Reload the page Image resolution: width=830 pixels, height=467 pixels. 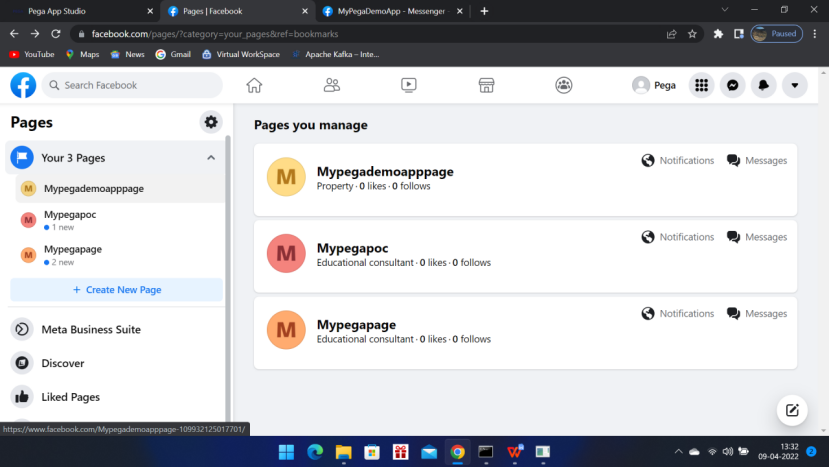pos(56,34)
